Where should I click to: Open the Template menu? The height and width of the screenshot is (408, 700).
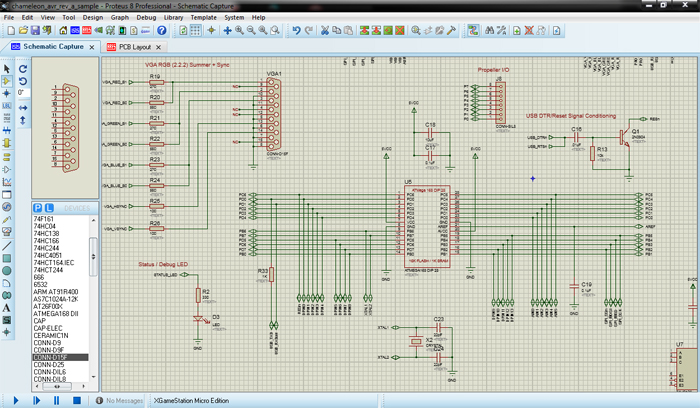pyautogui.click(x=204, y=17)
